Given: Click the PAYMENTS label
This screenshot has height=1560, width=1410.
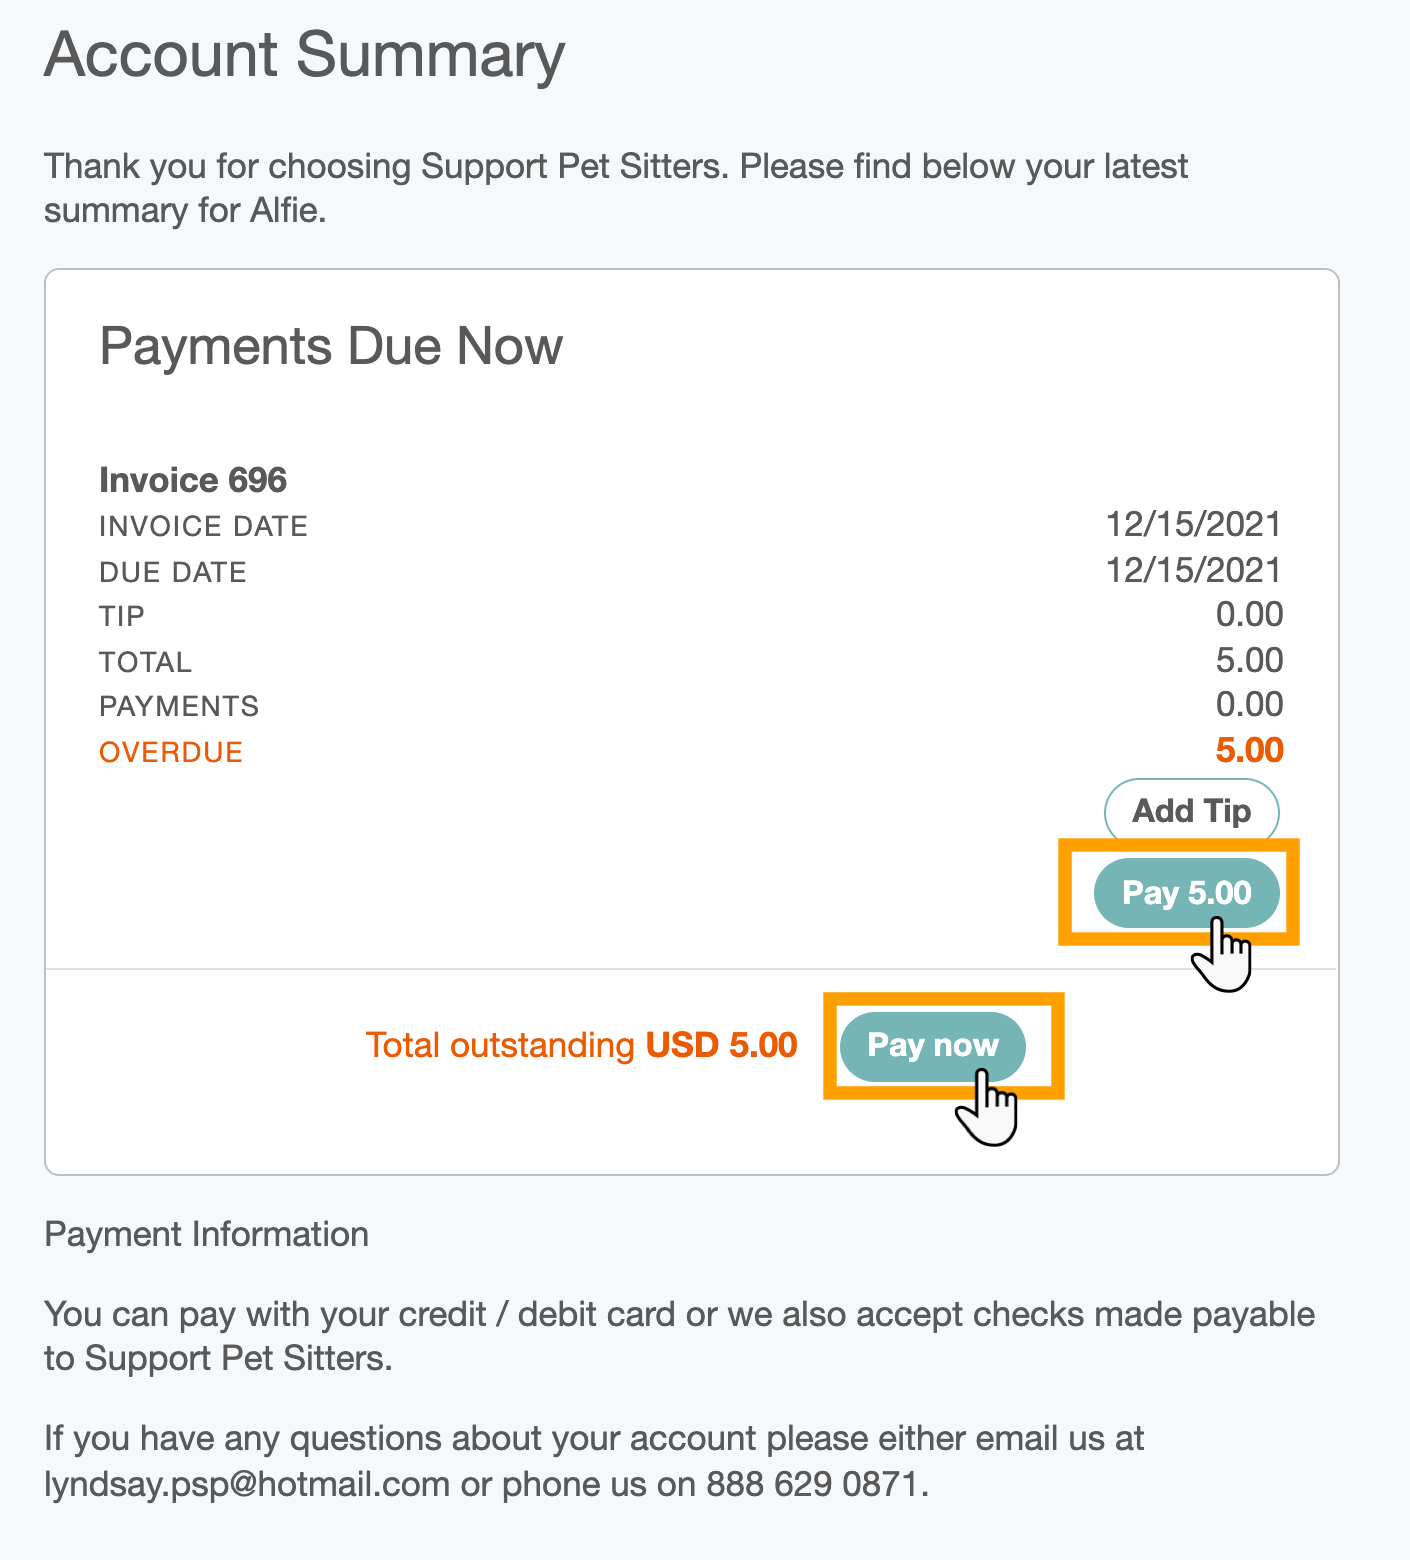Looking at the screenshot, I should pos(179,706).
